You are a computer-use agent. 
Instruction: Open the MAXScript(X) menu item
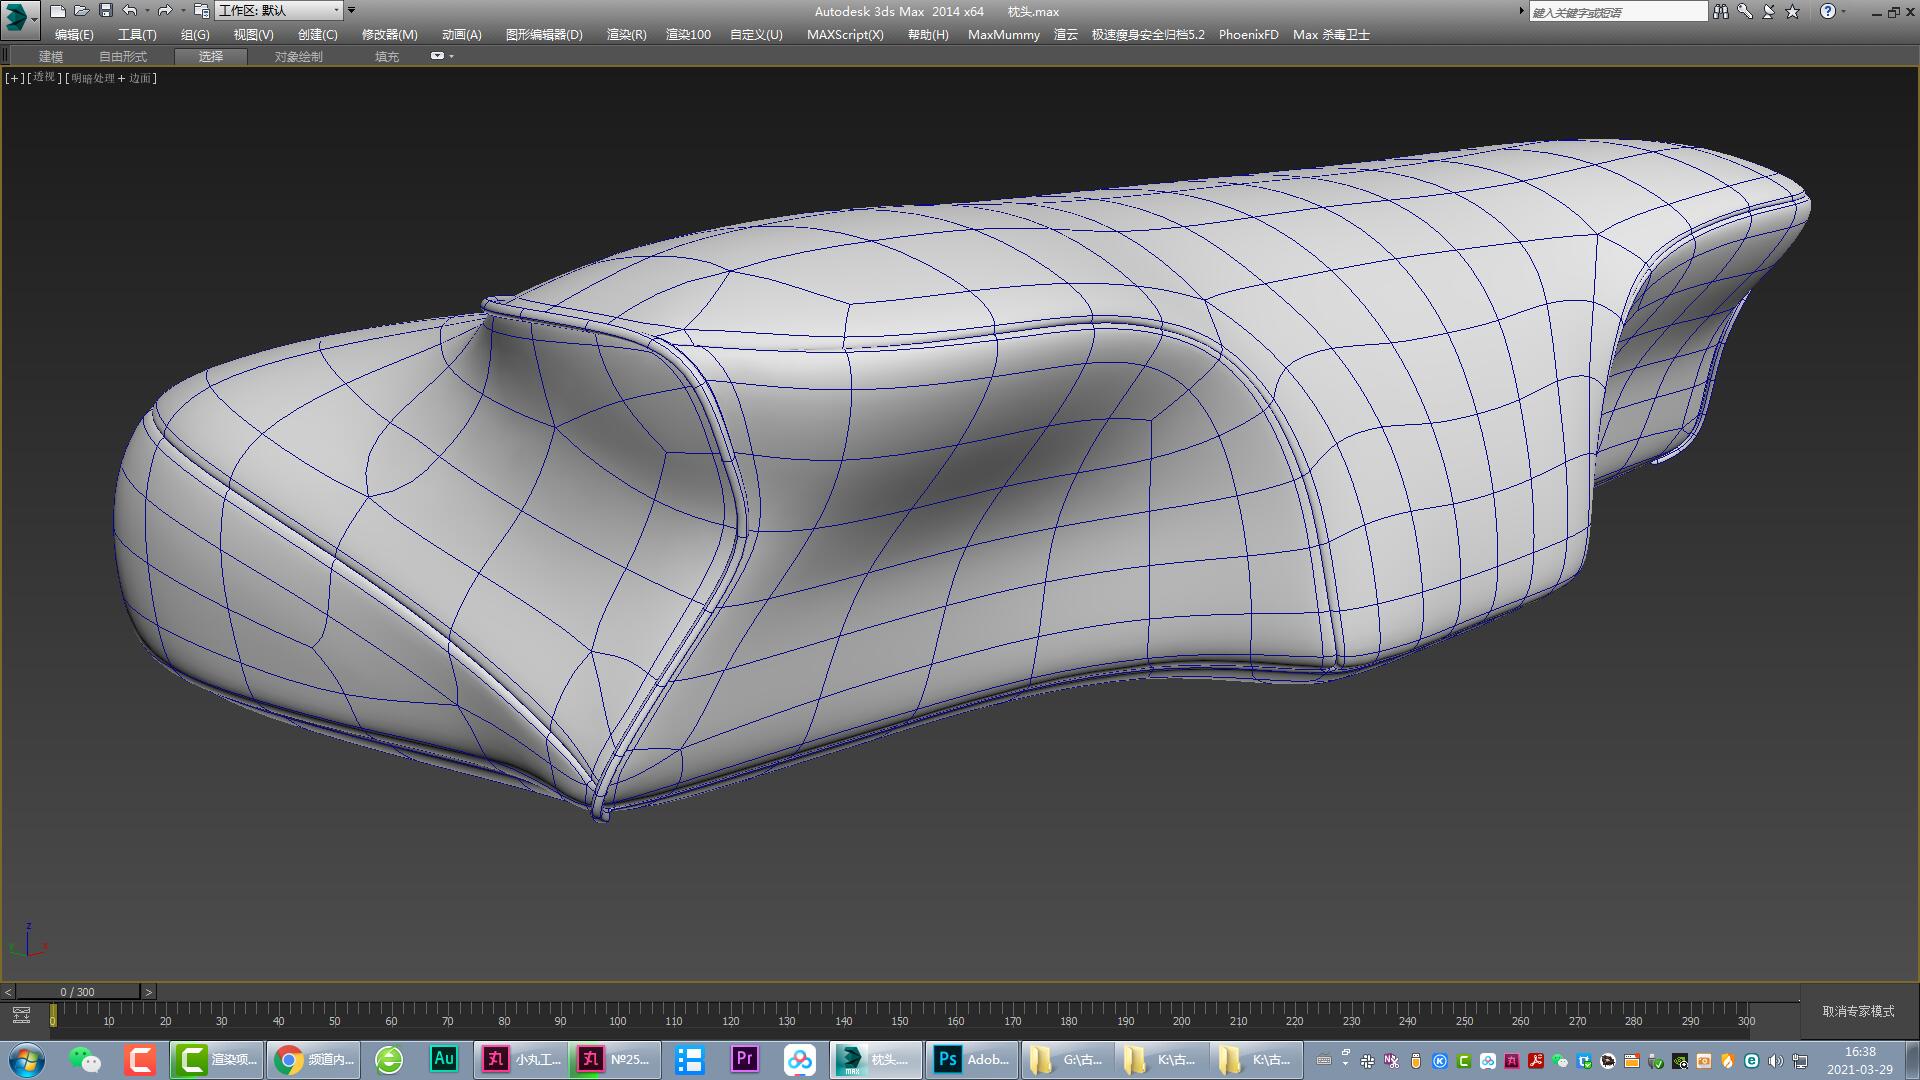point(845,34)
